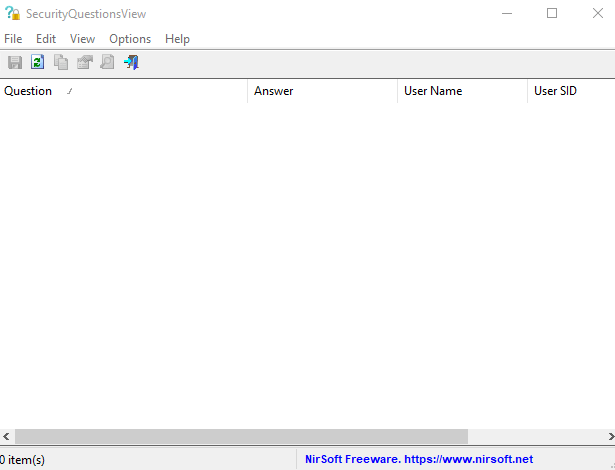Open the View menu

point(82,39)
